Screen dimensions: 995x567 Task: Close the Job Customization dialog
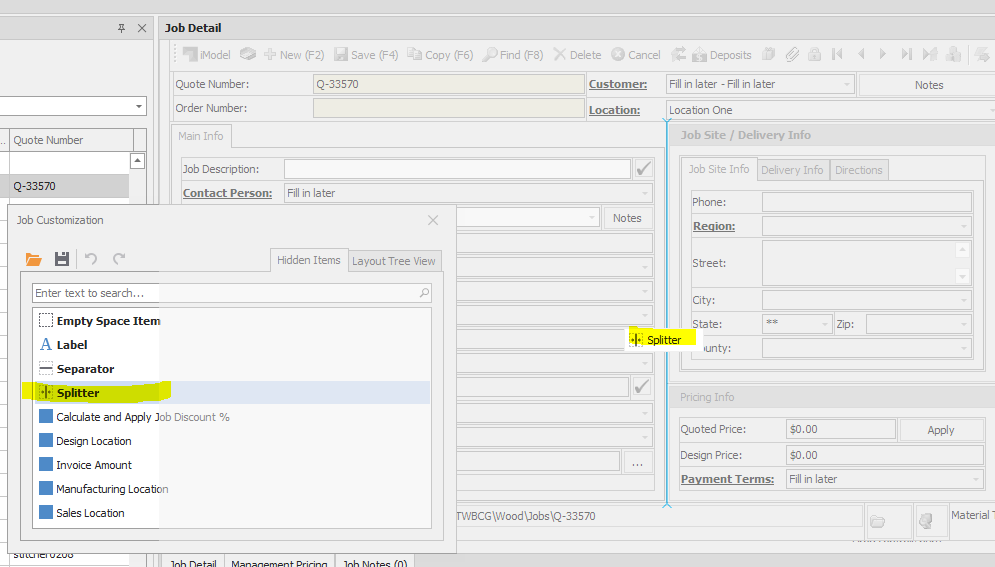433,220
